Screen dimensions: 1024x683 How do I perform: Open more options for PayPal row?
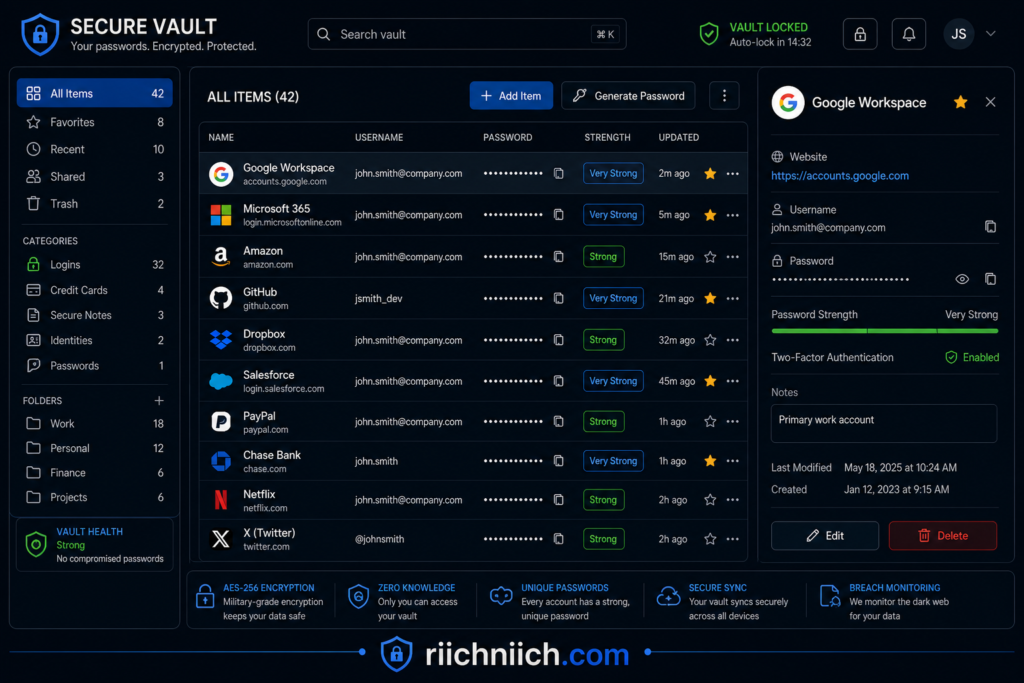733,421
